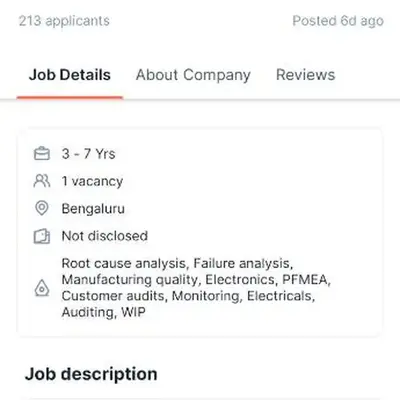Click the location pin icon
Image resolution: width=400 pixels, height=400 pixels.
click(x=42, y=209)
